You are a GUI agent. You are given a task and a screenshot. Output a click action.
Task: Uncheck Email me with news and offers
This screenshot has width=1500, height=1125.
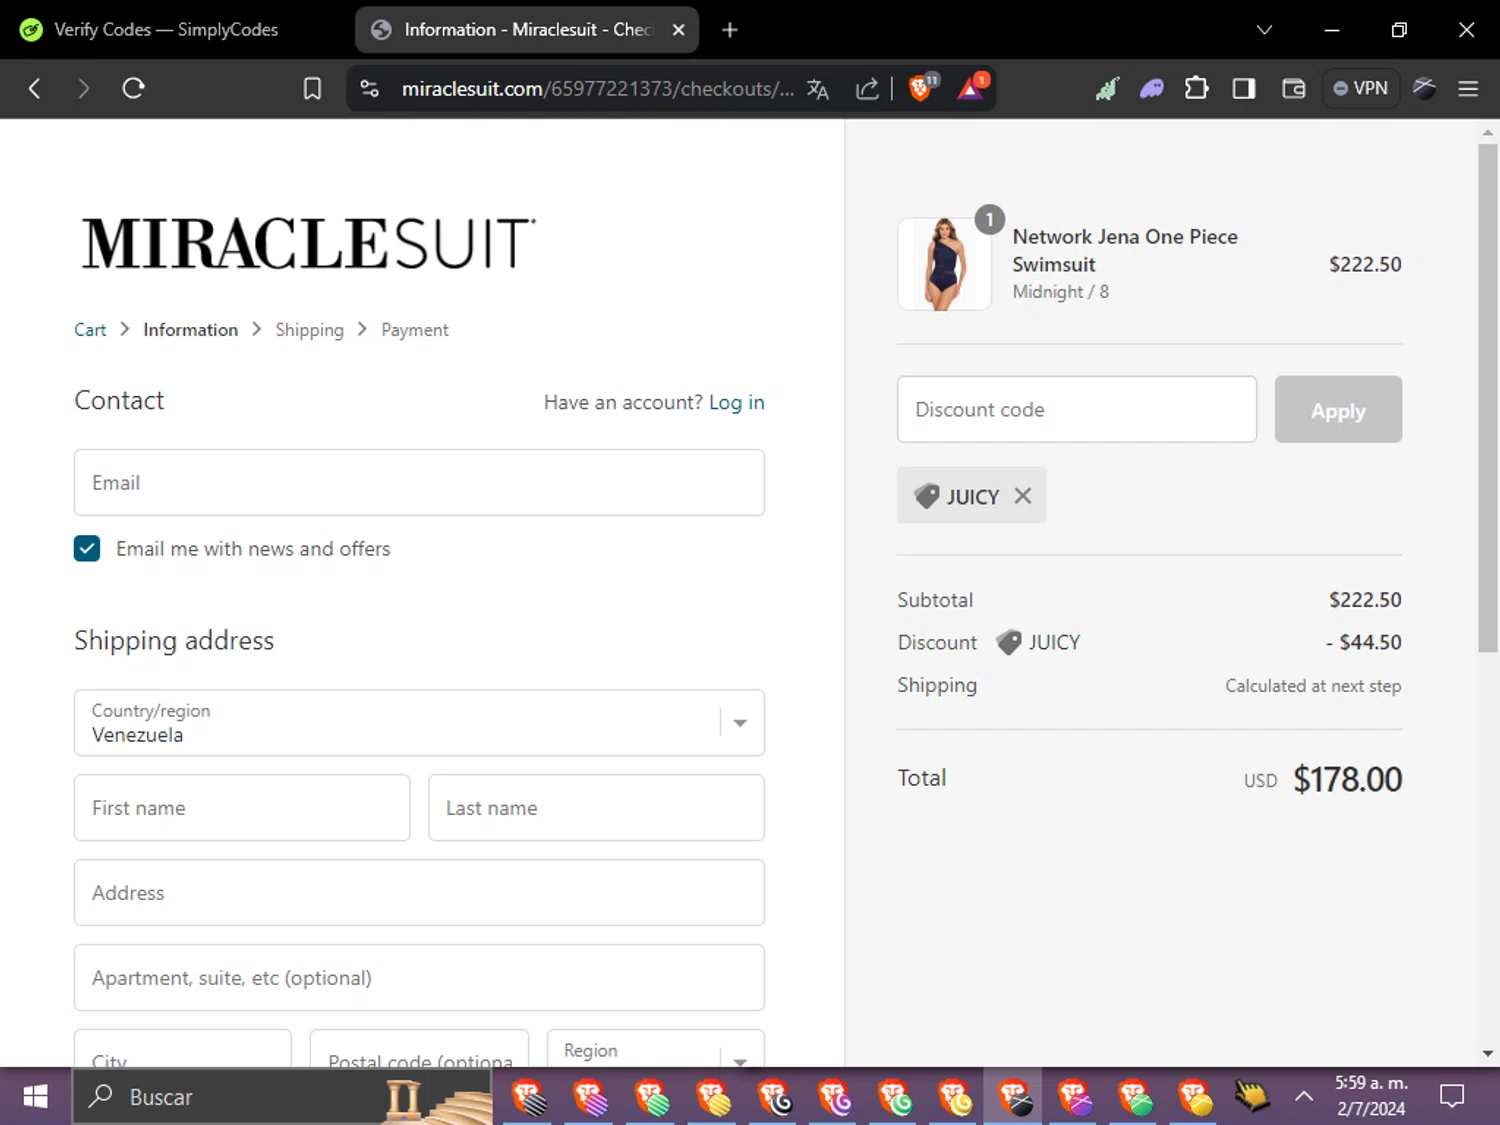pyautogui.click(x=87, y=548)
